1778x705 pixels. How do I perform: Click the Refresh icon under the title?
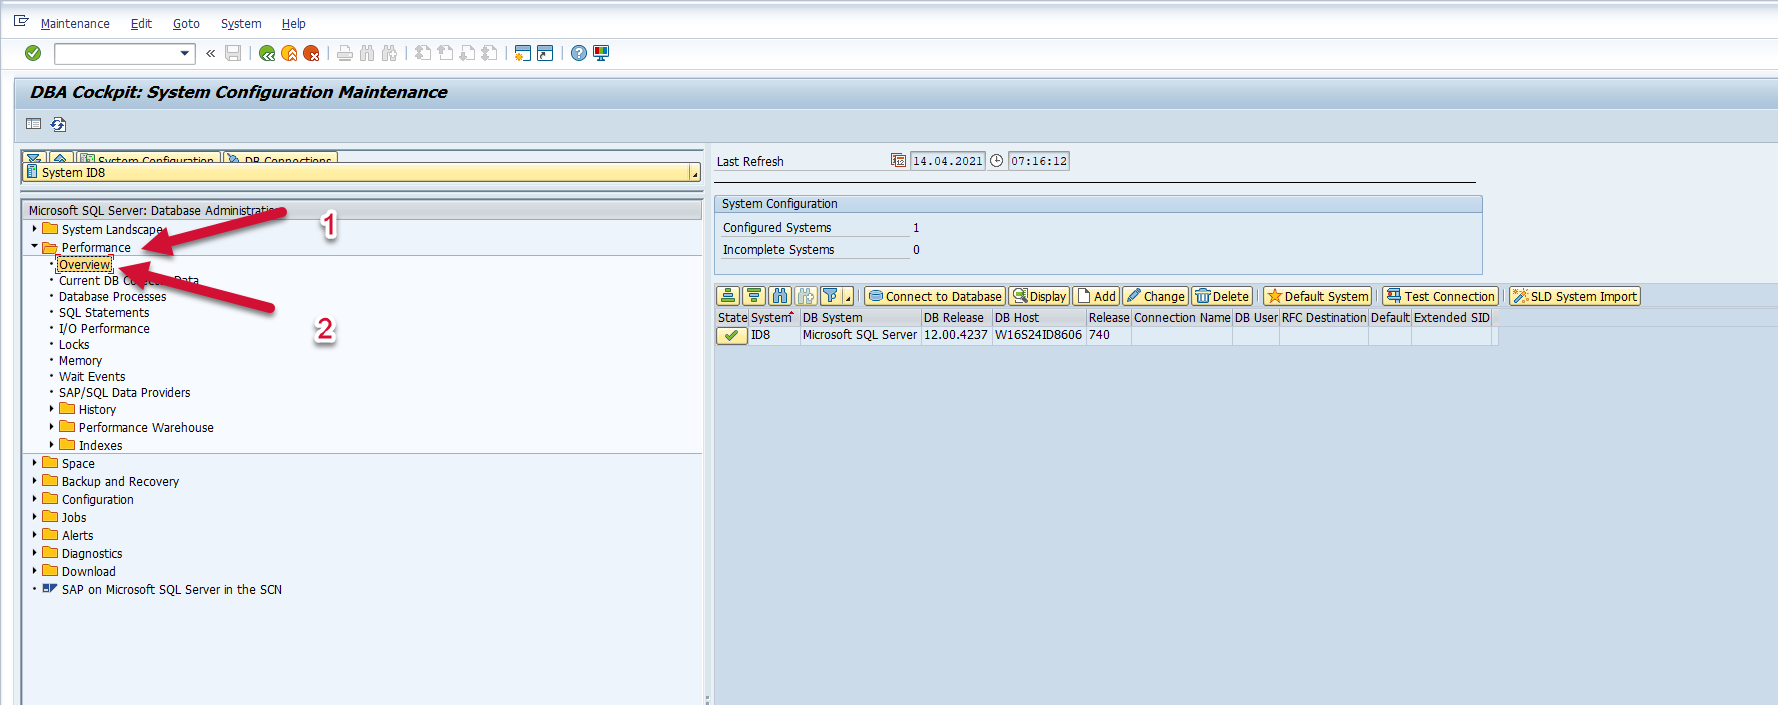pyautogui.click(x=59, y=124)
